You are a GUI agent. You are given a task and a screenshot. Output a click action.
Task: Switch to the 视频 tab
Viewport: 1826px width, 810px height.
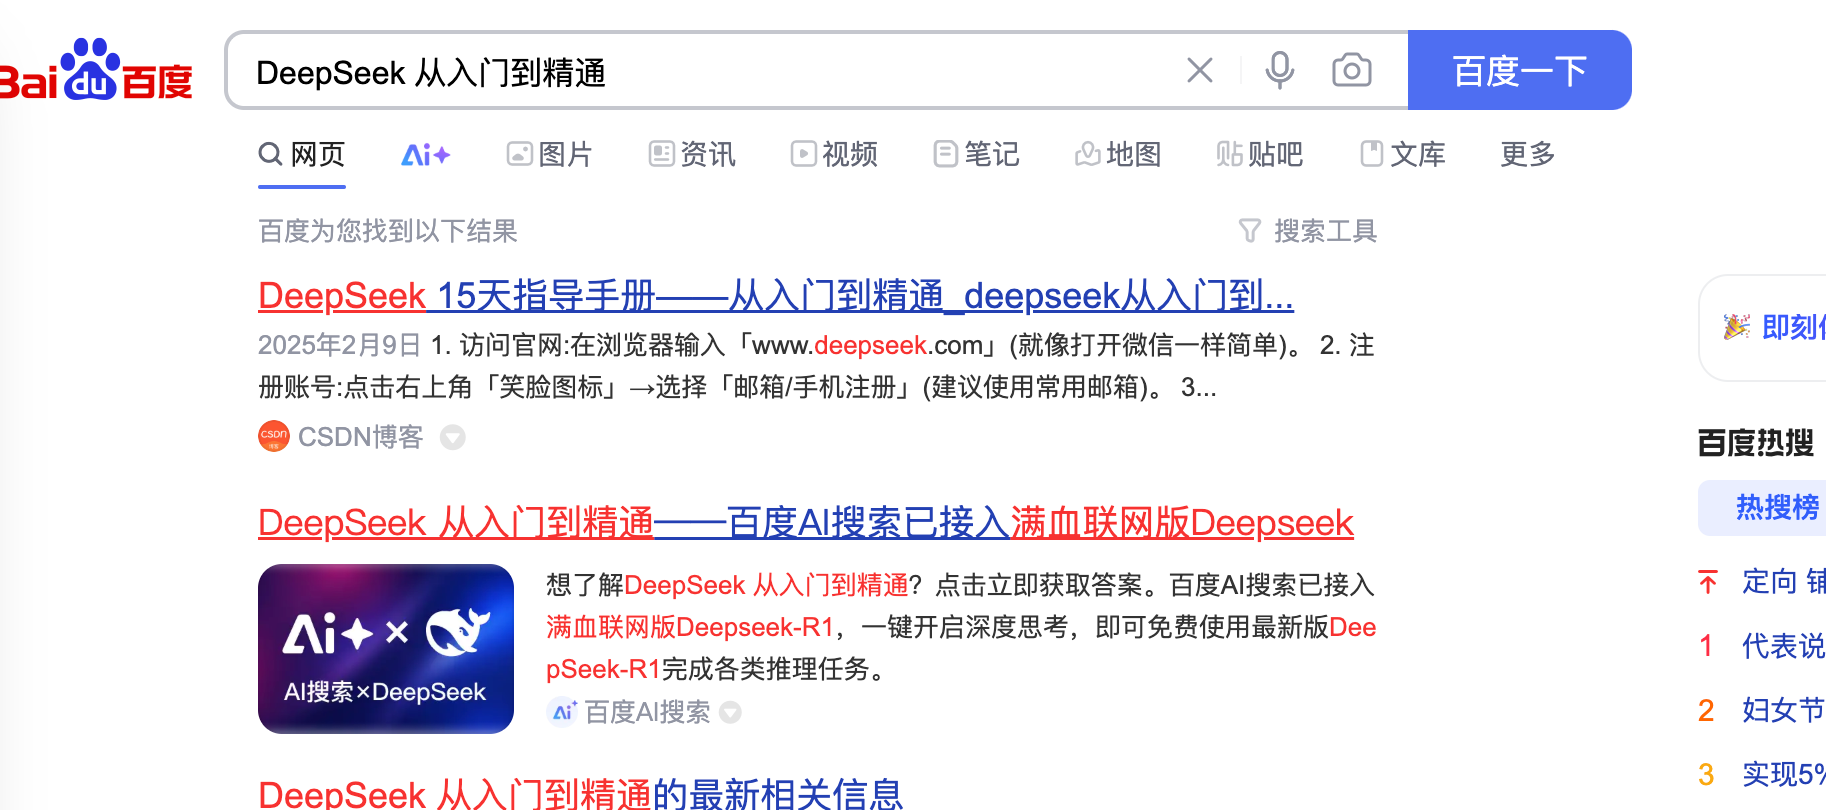[x=834, y=154]
